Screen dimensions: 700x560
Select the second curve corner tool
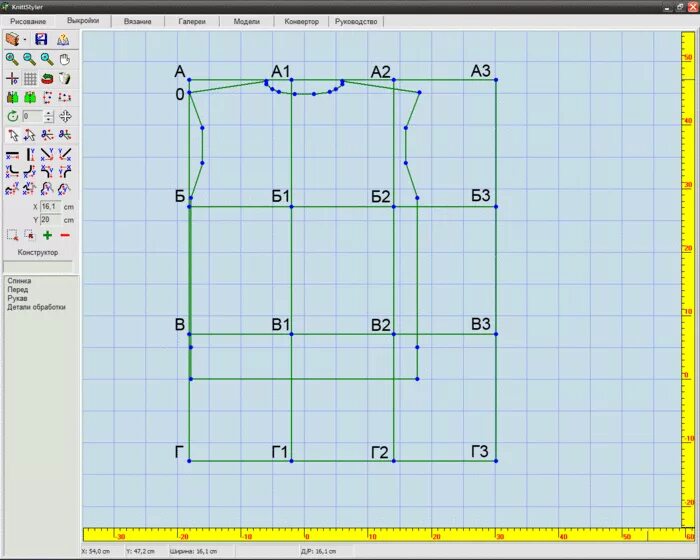29,171
